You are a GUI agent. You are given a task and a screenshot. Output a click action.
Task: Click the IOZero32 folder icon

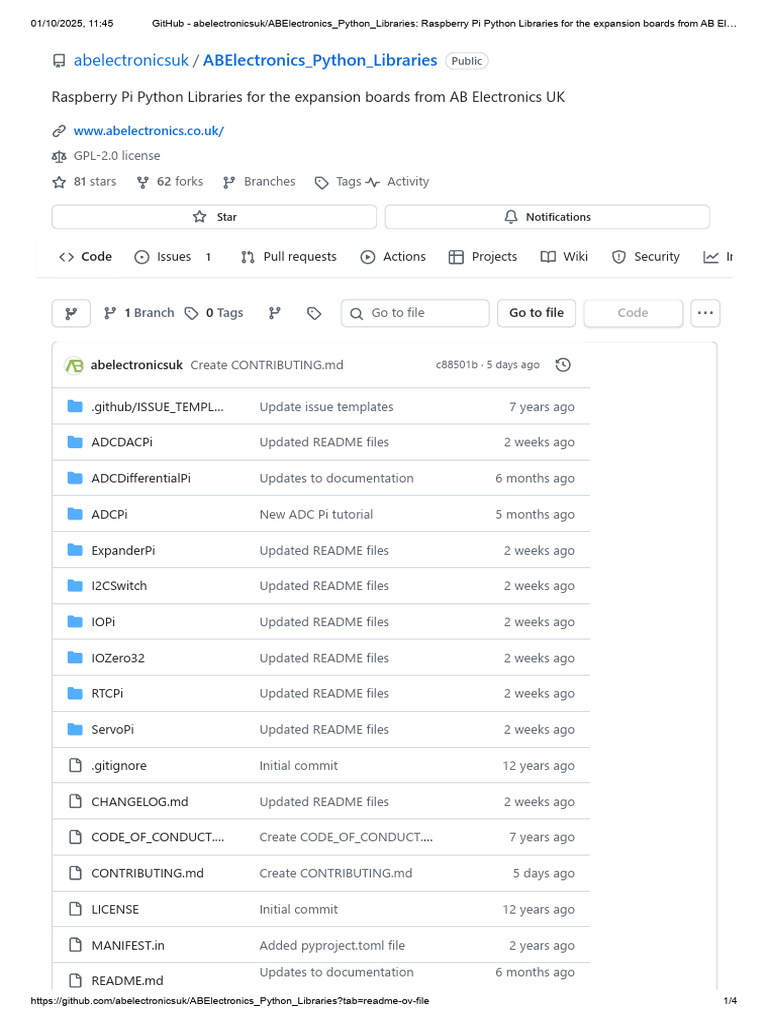[x=75, y=658]
